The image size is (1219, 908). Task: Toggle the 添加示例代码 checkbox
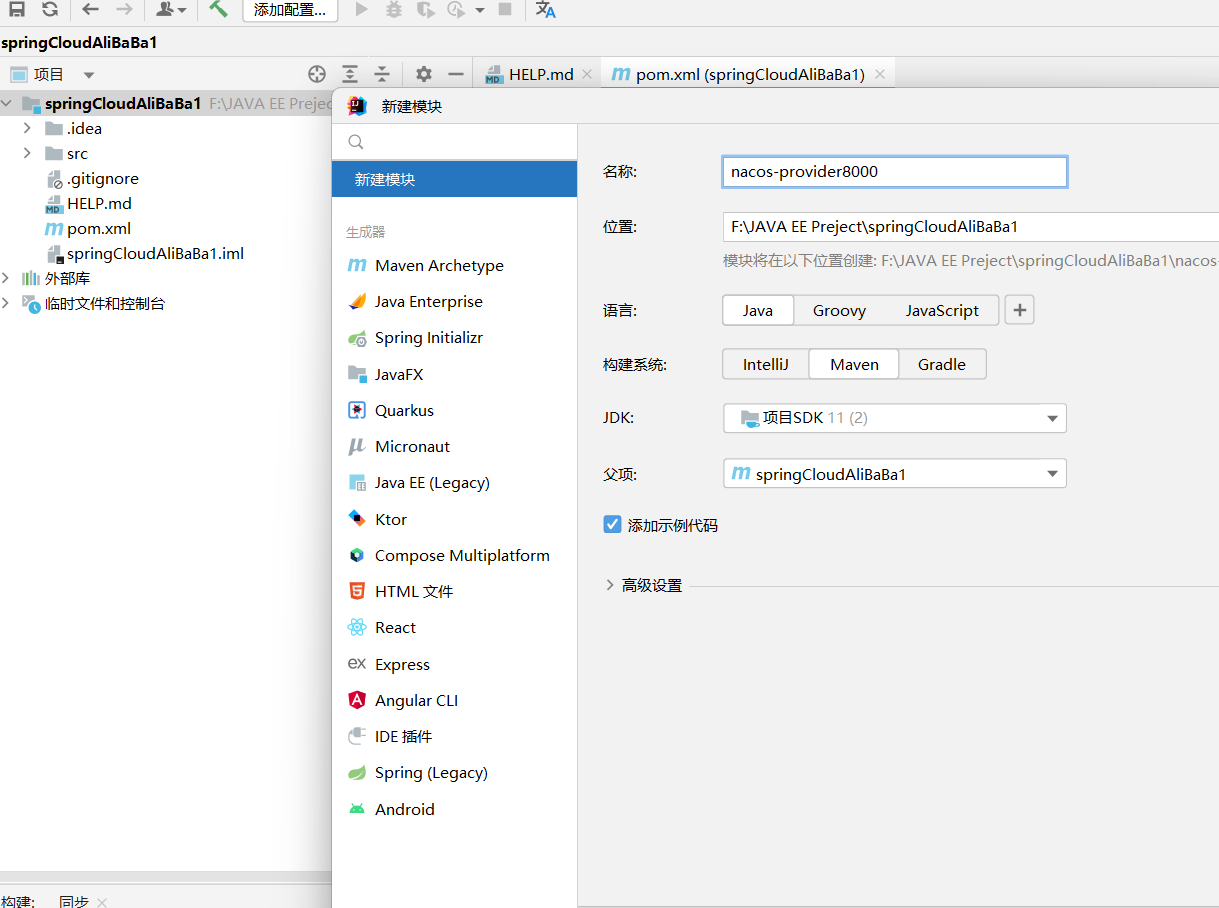[613, 524]
